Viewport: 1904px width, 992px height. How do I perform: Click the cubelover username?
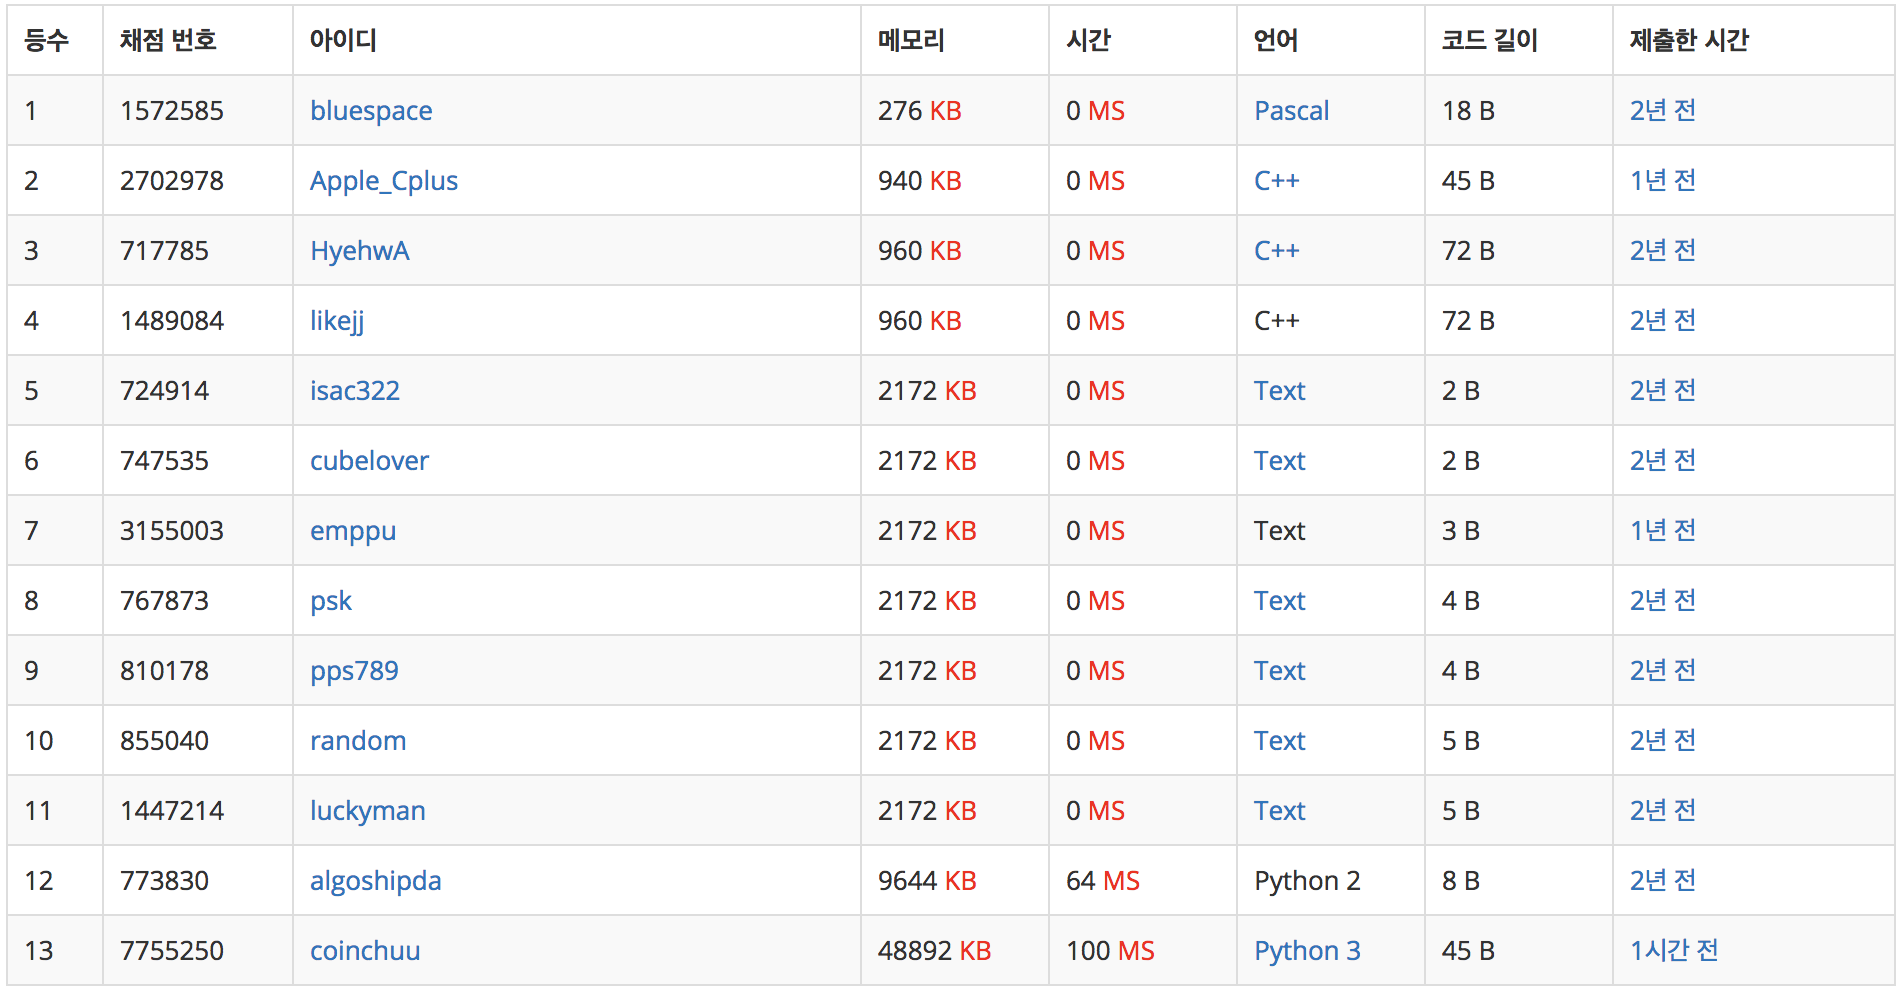369,461
